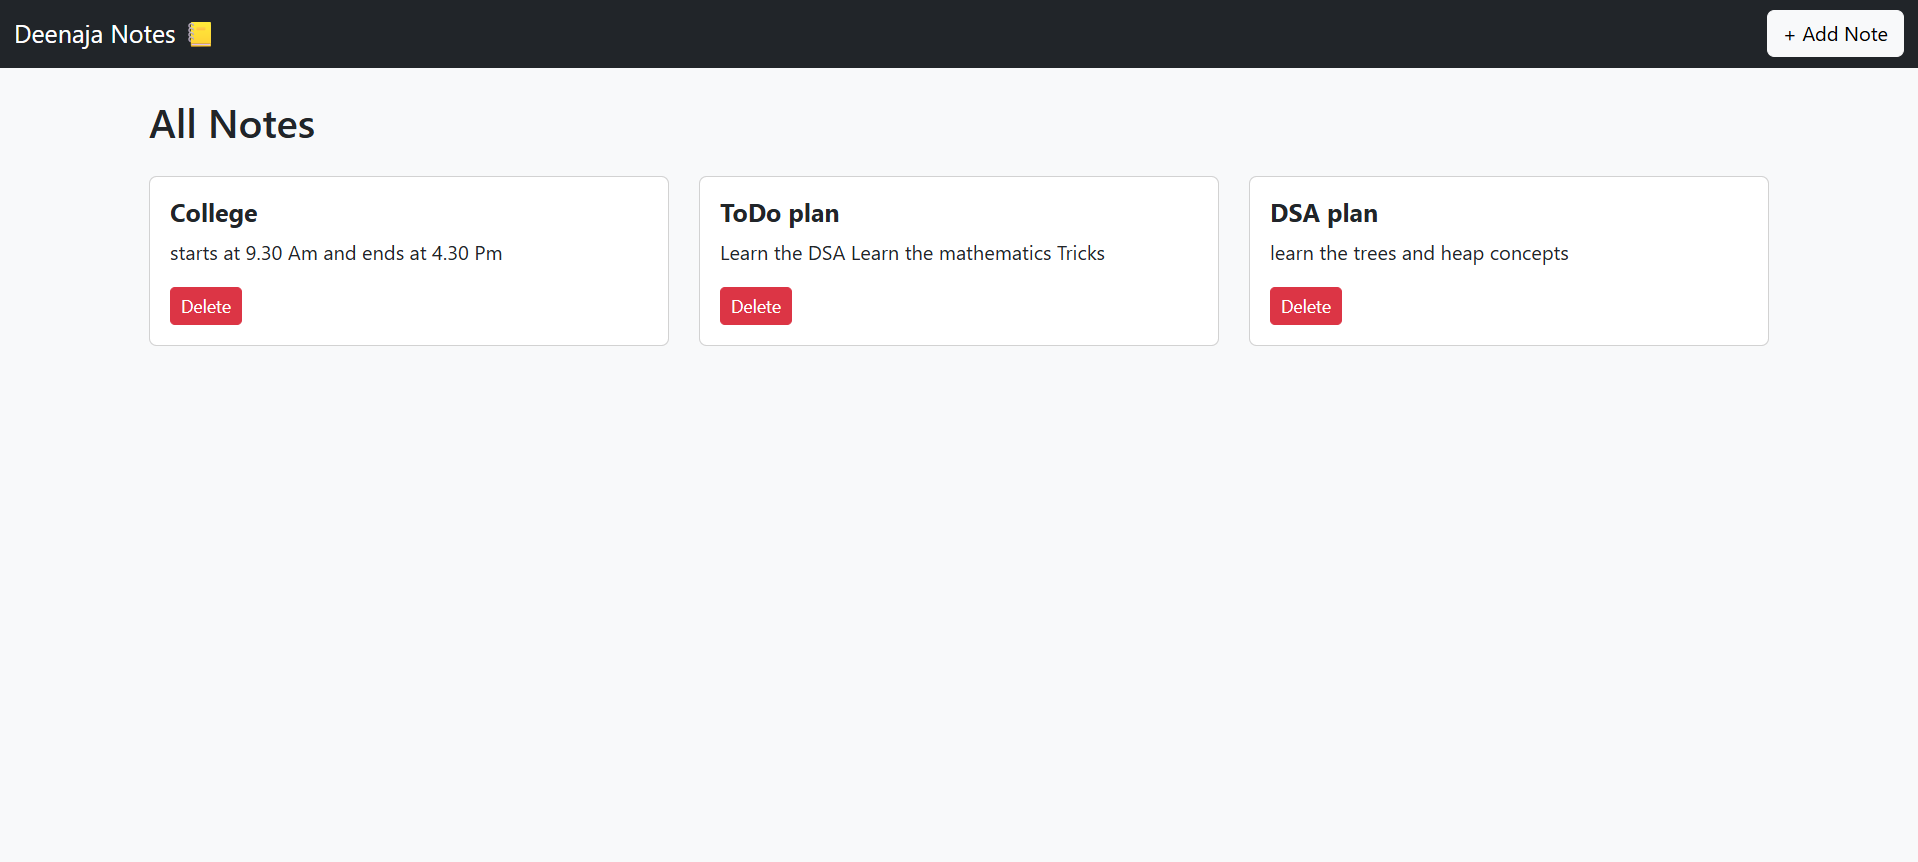Screen dimensions: 1918x862
Task: Click the ToDo plan description text
Action: 912,253
